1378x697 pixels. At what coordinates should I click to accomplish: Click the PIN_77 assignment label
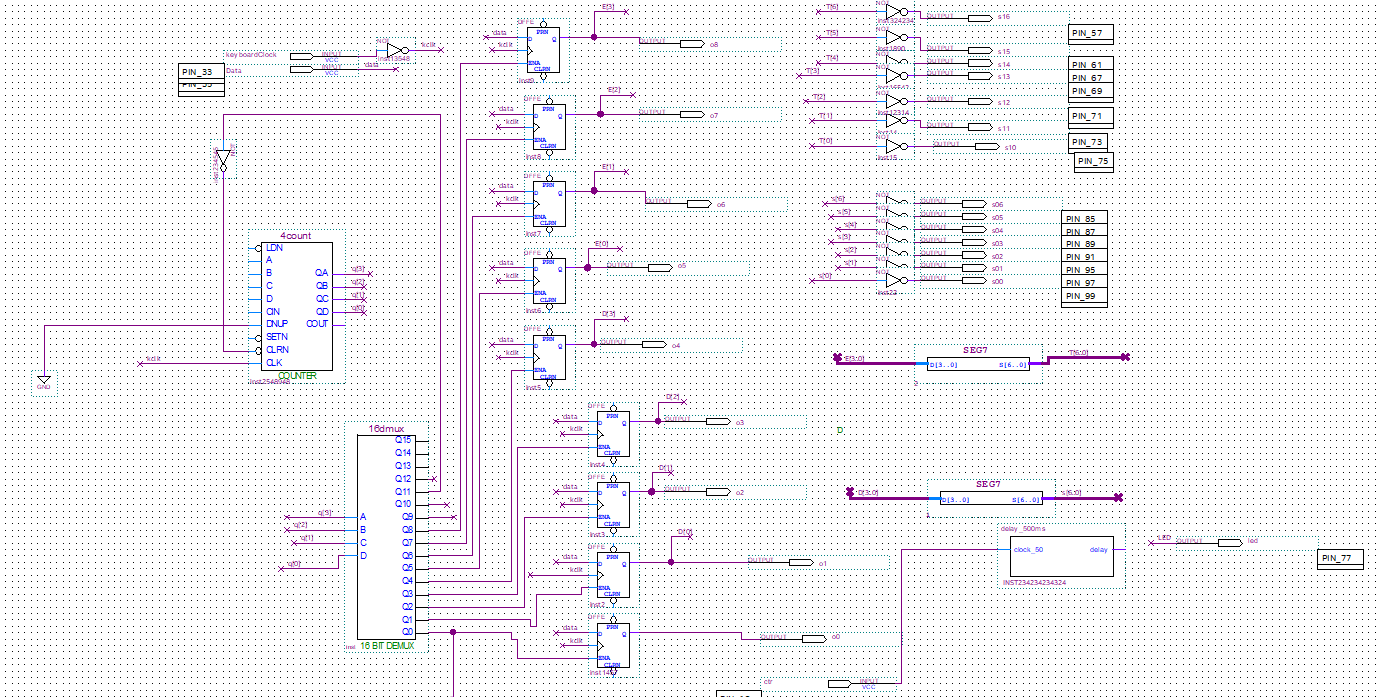pyautogui.click(x=1339, y=558)
